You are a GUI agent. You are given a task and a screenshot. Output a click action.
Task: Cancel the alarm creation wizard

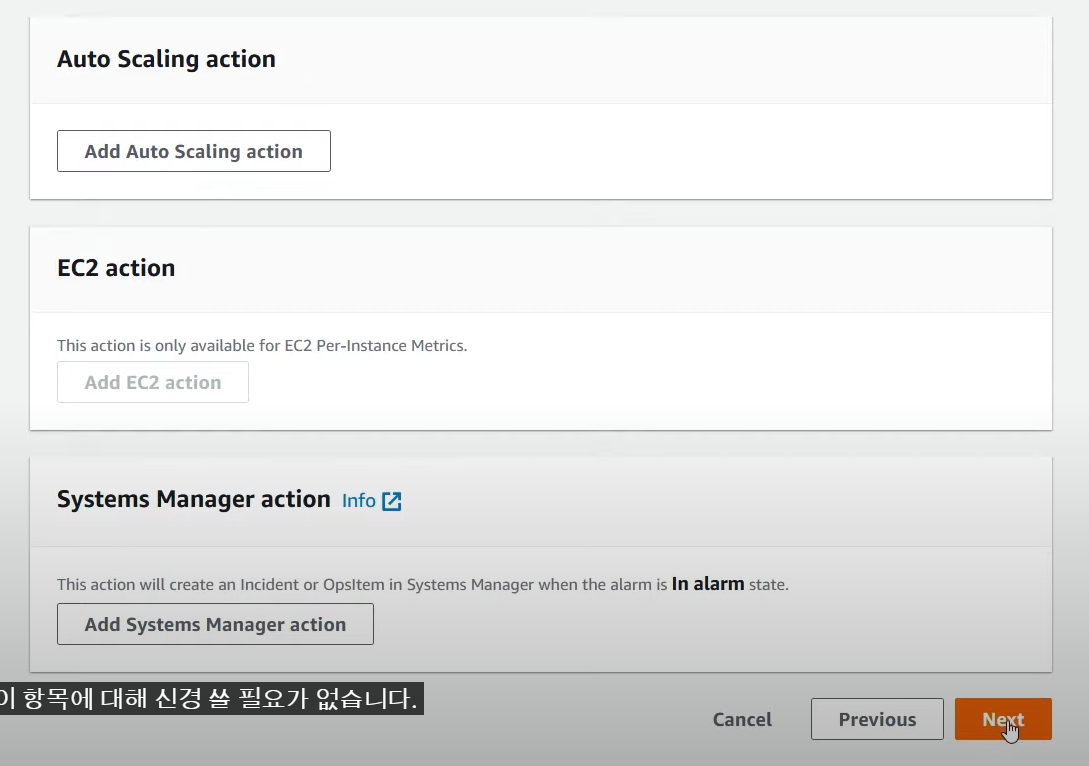(x=742, y=719)
